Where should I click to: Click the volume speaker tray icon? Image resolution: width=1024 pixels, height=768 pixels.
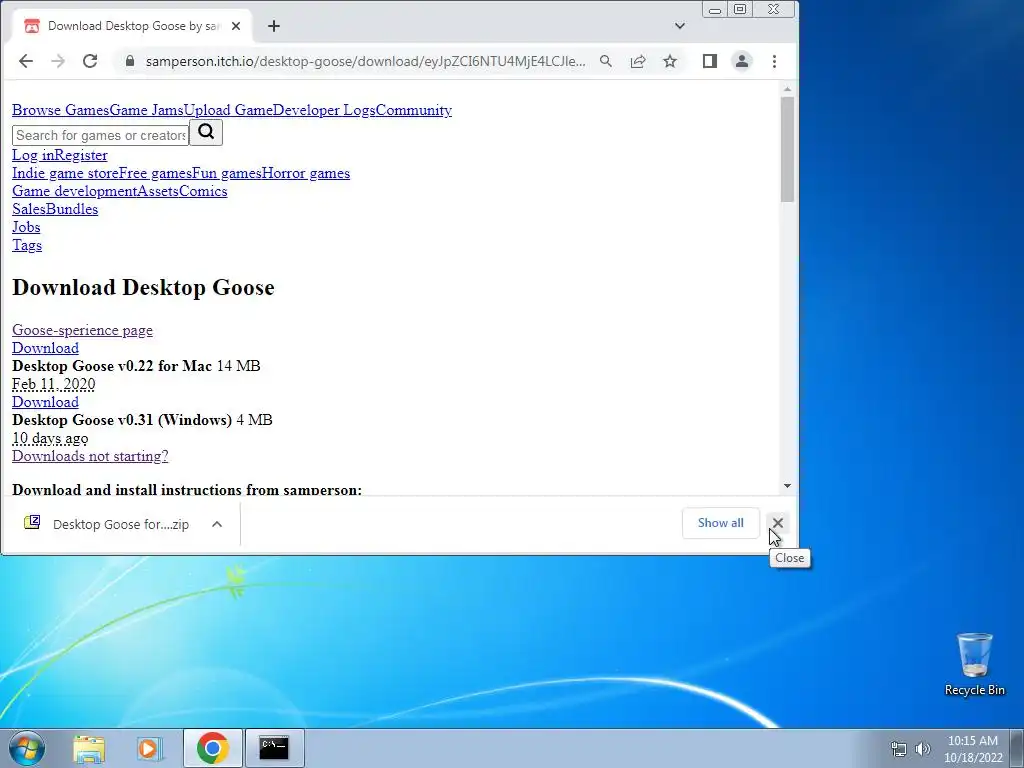922,749
